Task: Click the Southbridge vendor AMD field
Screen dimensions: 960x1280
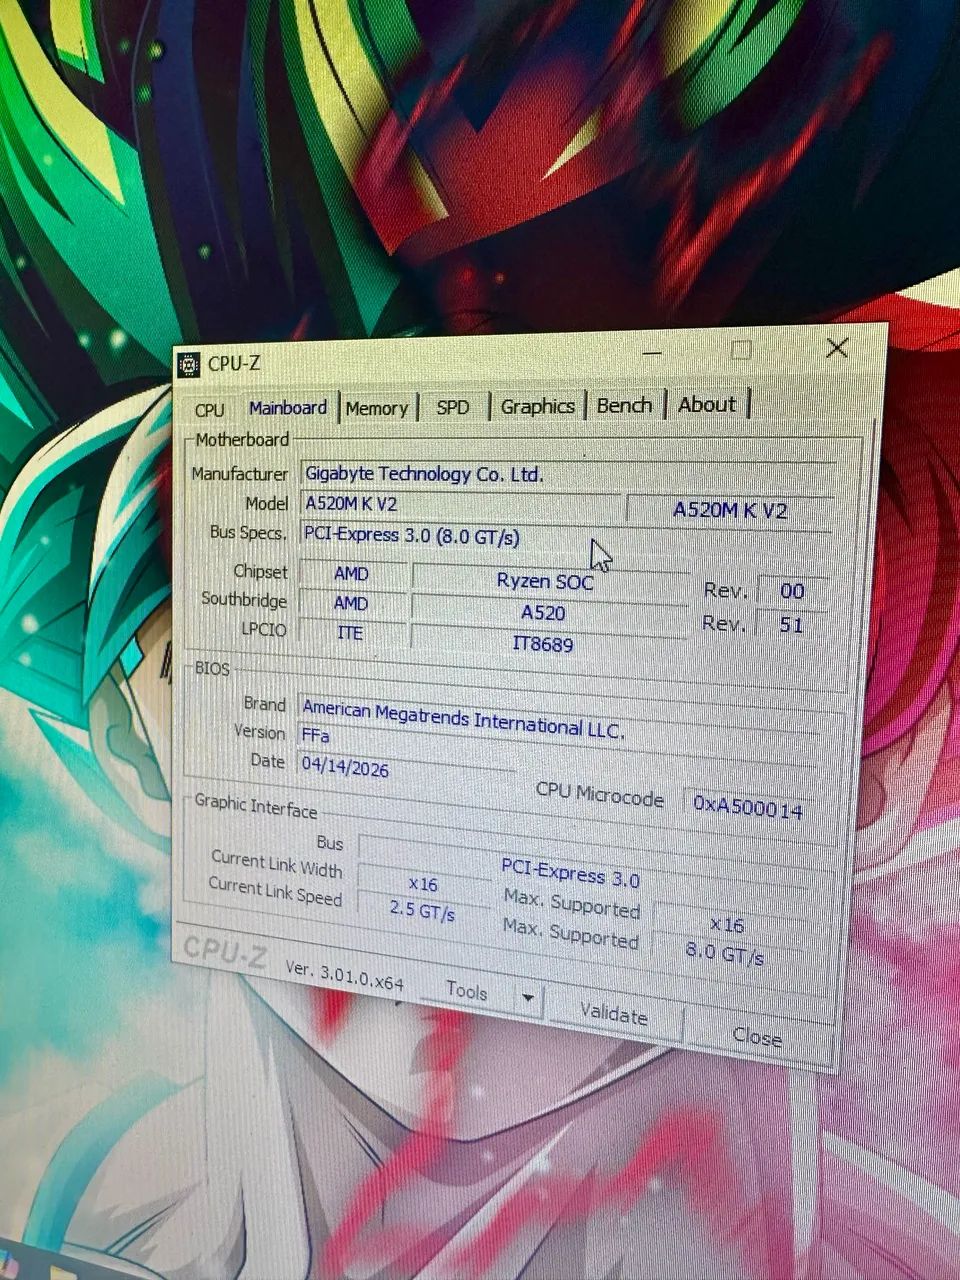Action: pos(351,603)
